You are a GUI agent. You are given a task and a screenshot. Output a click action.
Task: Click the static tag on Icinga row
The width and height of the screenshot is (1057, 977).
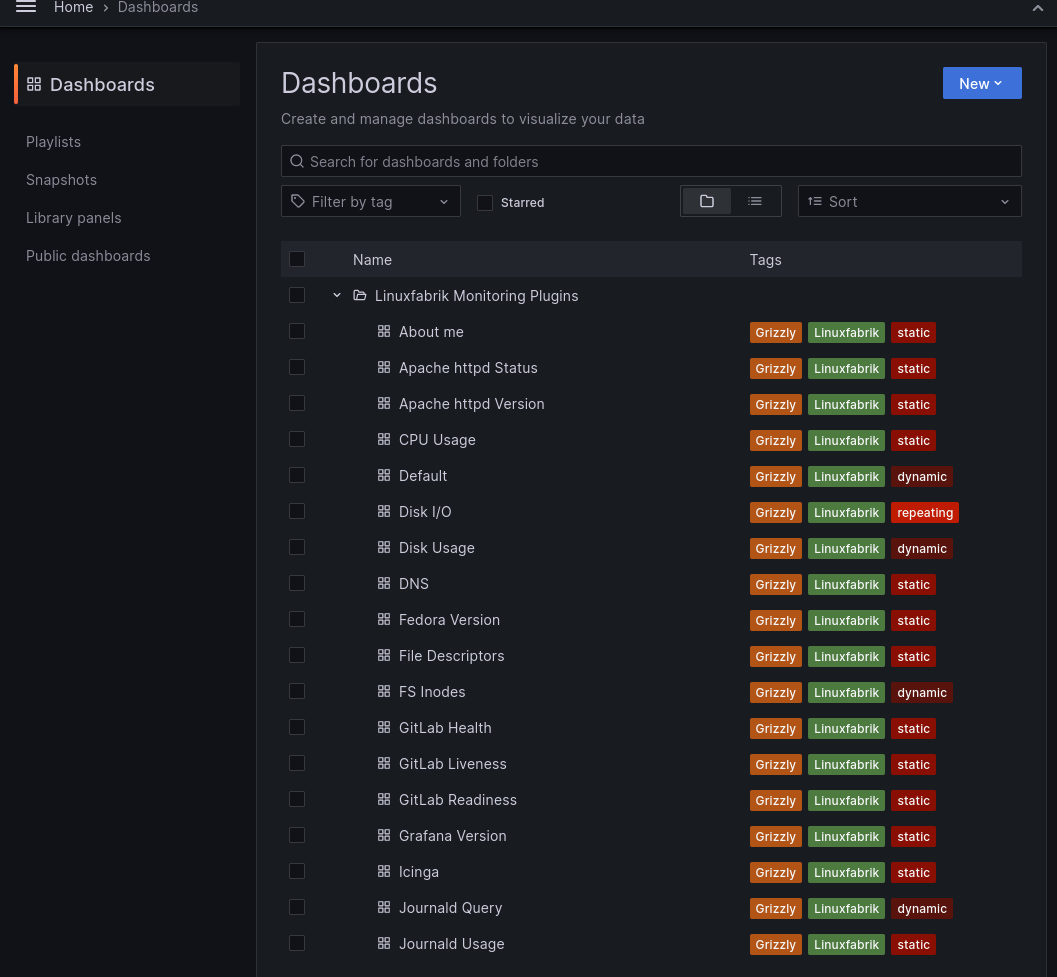913,872
